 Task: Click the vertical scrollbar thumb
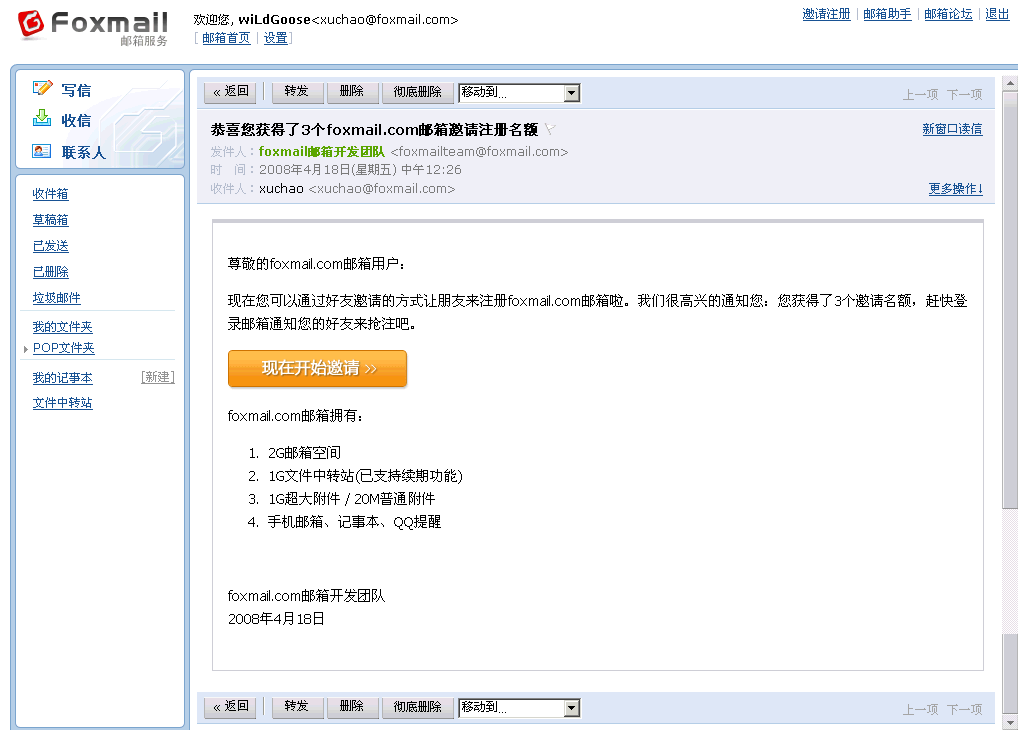pyautogui.click(x=1010, y=299)
